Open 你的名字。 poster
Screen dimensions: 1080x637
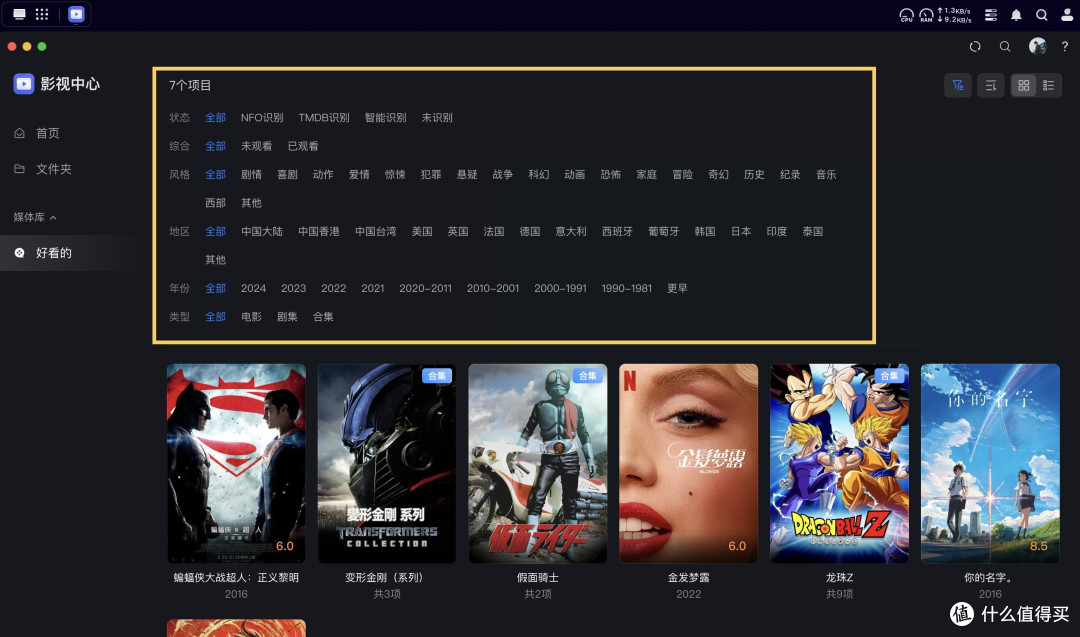[x=990, y=463]
